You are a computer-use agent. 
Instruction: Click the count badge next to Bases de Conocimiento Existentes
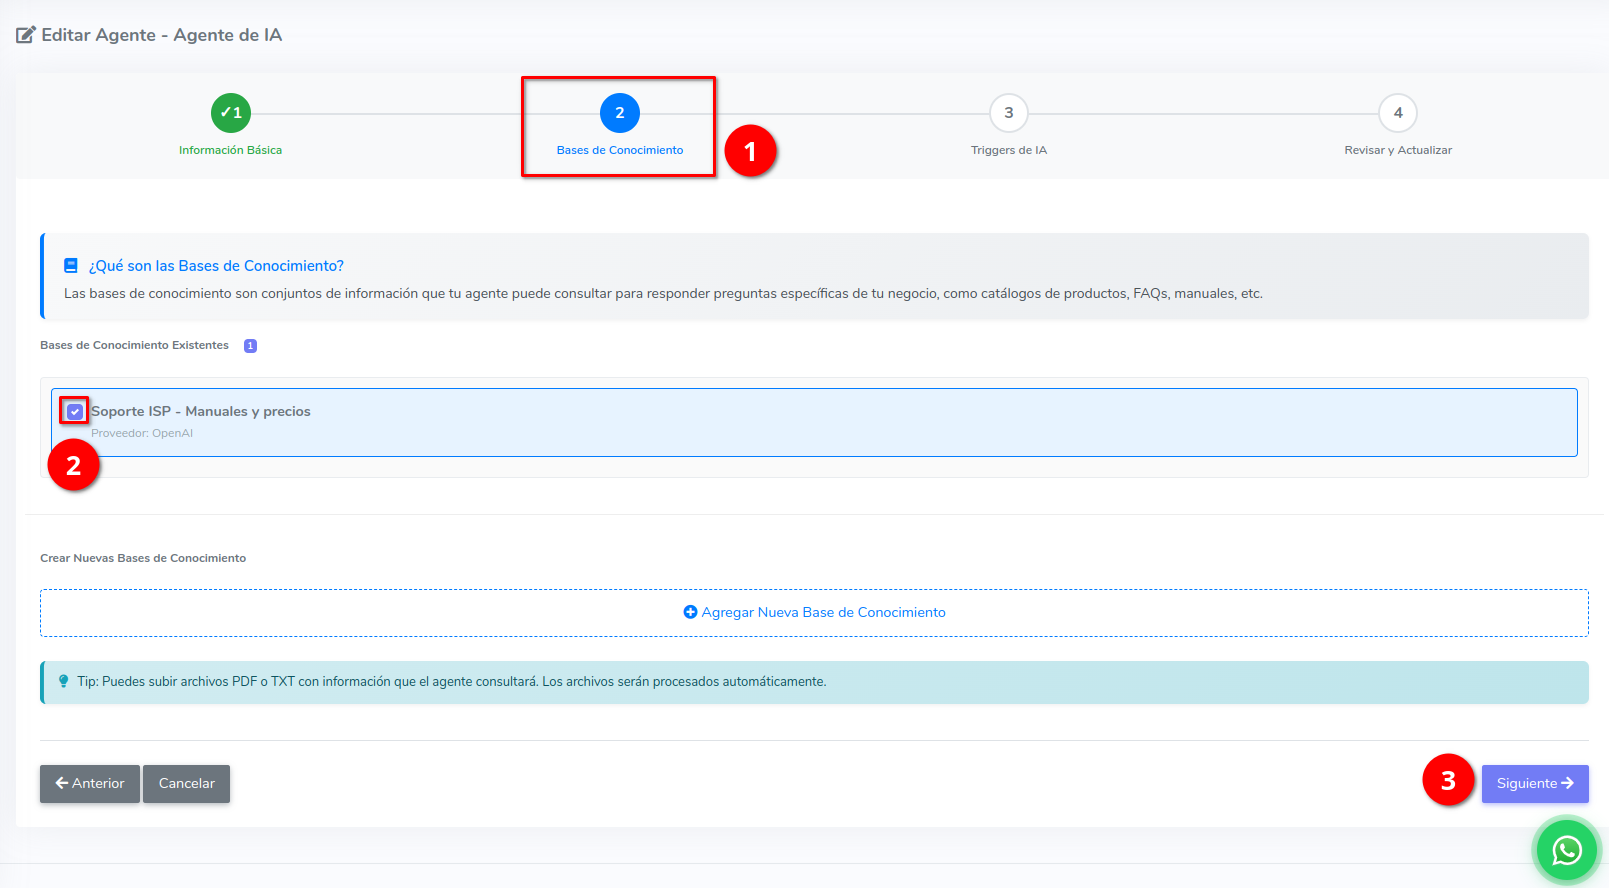pos(250,346)
